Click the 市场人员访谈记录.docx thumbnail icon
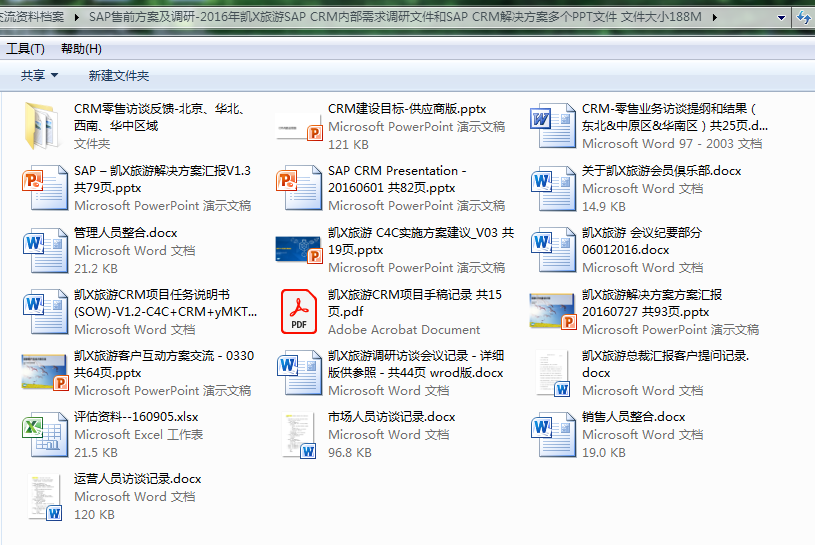 tap(299, 435)
